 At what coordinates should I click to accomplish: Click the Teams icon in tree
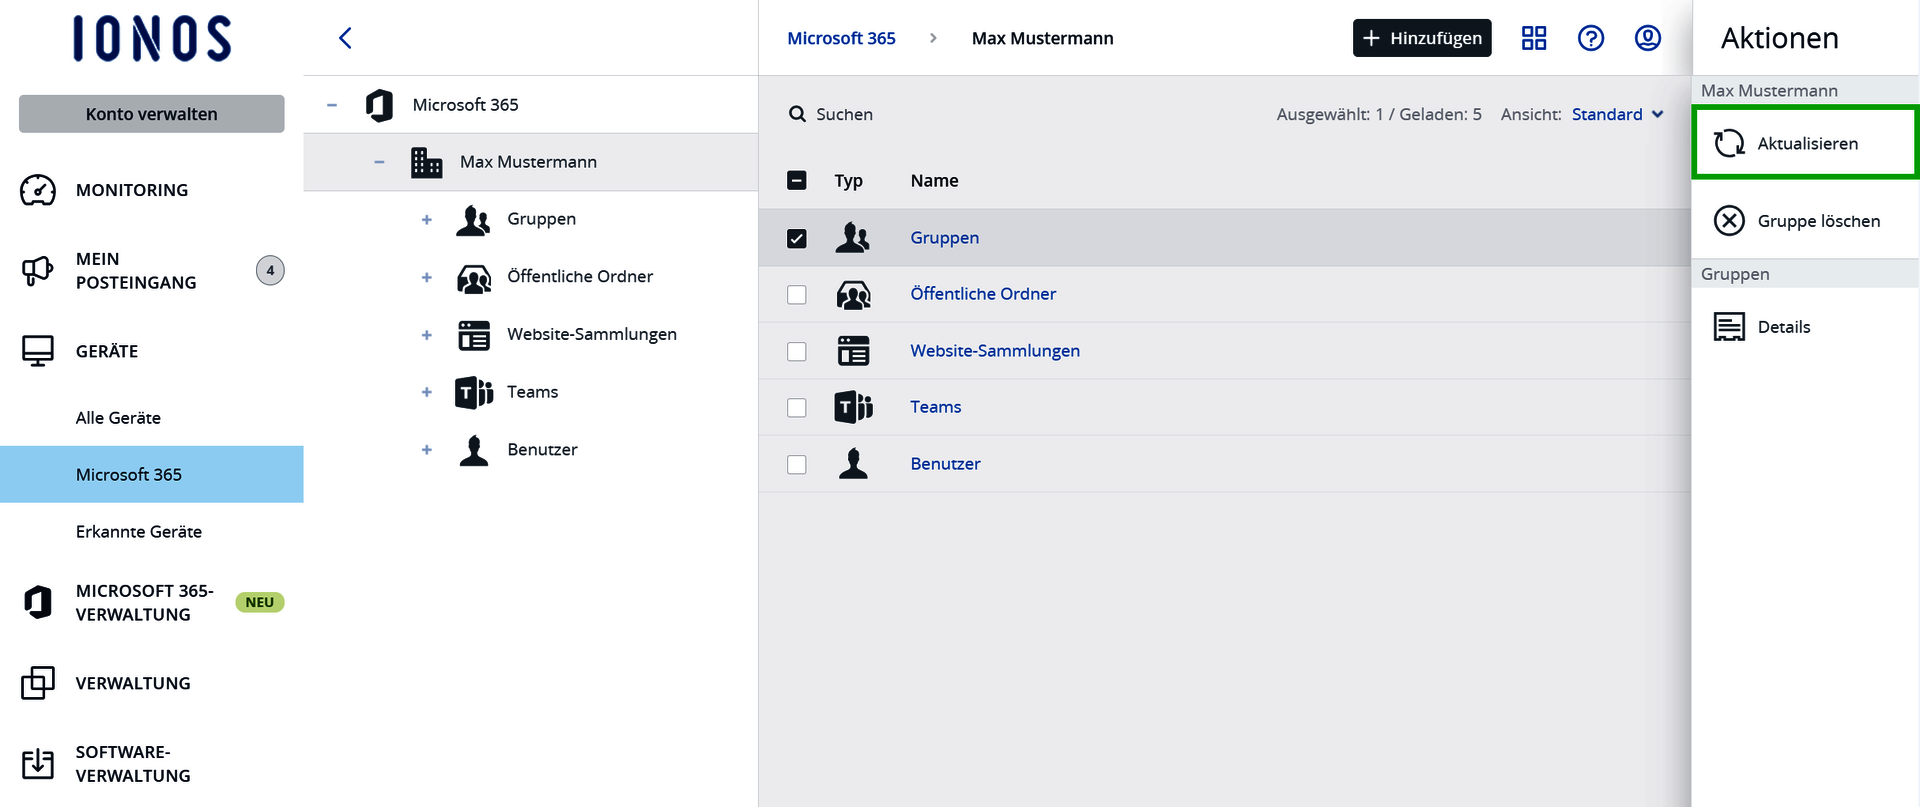tap(474, 392)
